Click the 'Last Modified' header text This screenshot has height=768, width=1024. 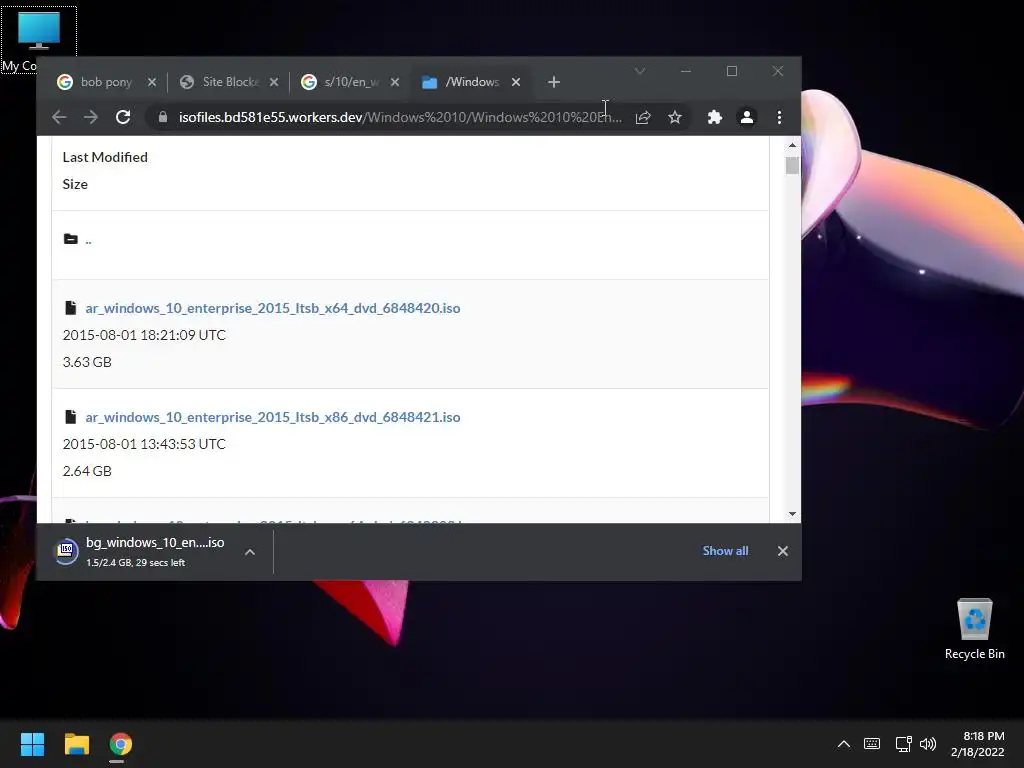(x=105, y=157)
